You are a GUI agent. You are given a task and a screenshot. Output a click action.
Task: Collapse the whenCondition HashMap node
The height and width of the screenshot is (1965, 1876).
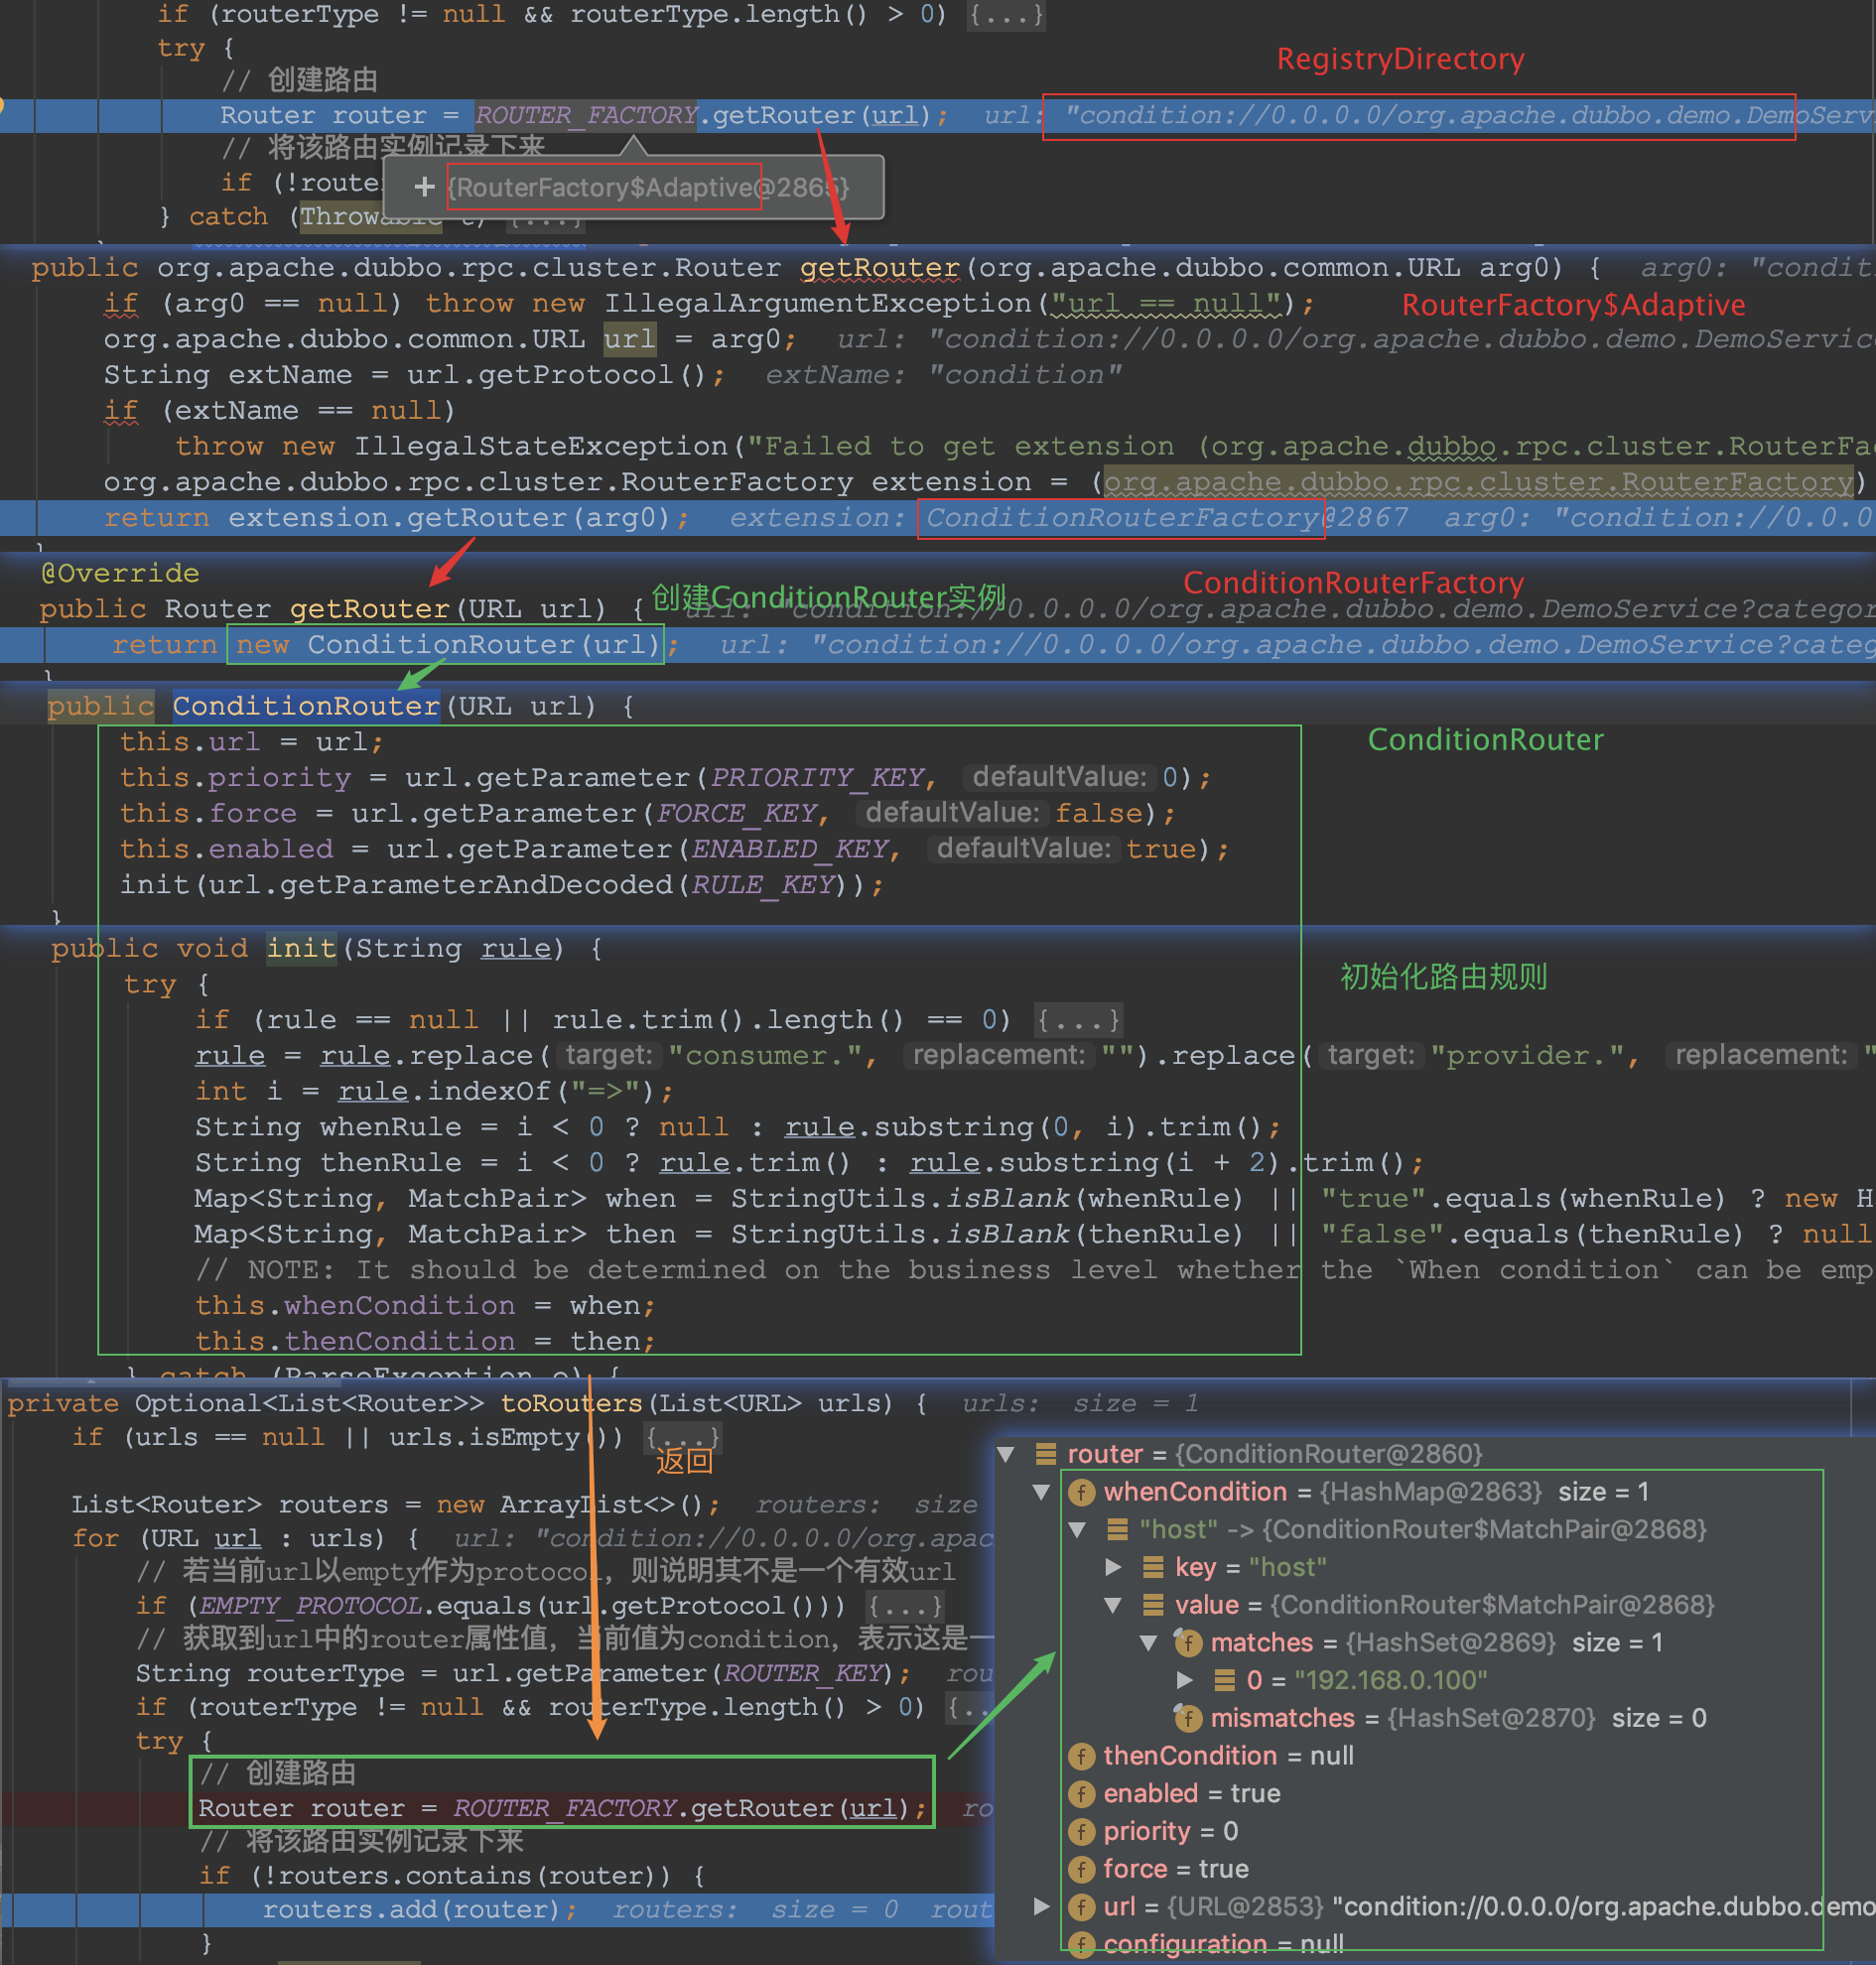point(1041,1492)
